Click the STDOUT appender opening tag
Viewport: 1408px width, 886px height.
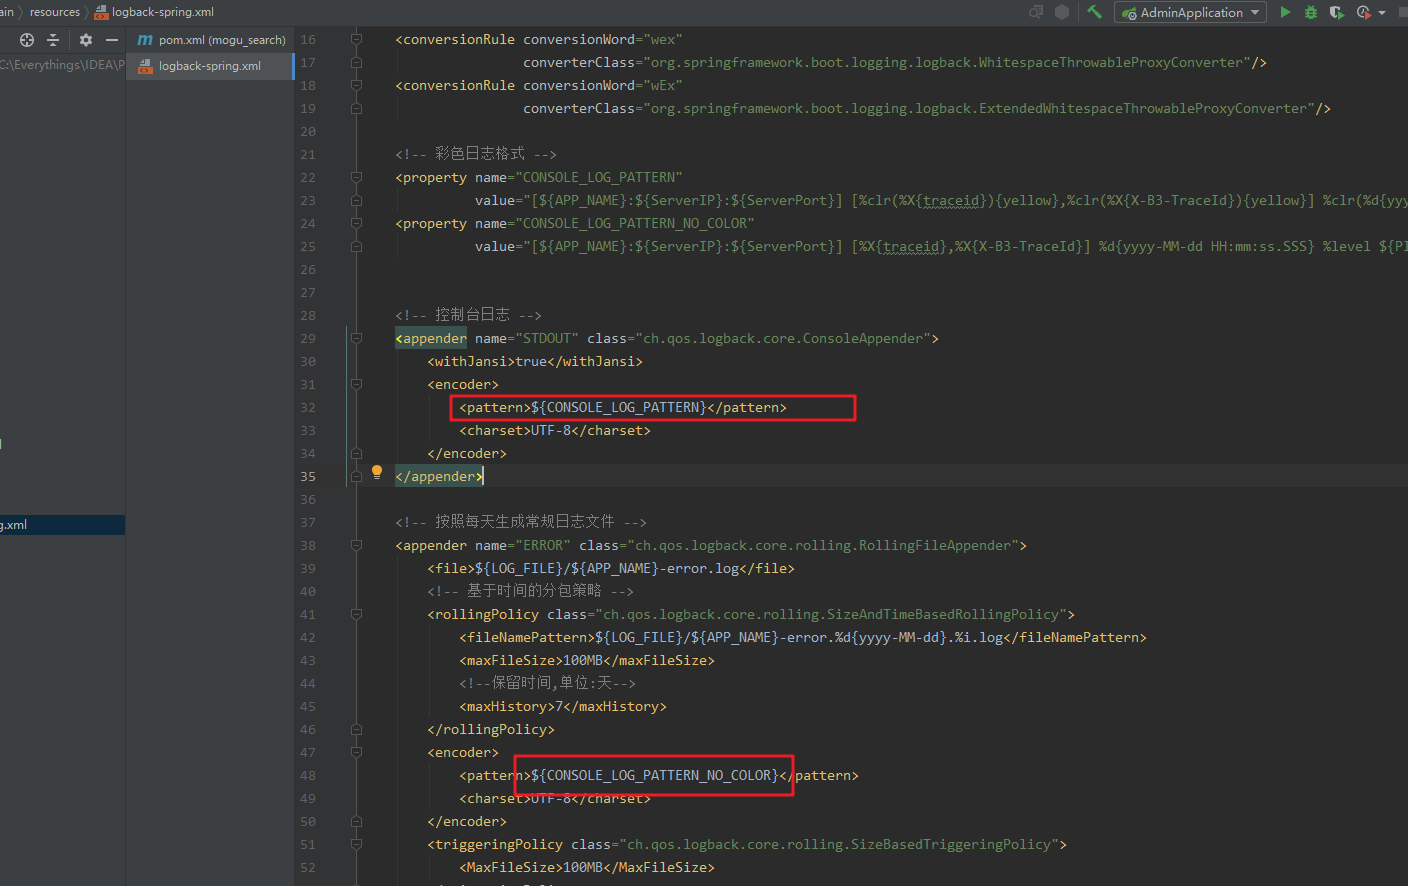667,339
